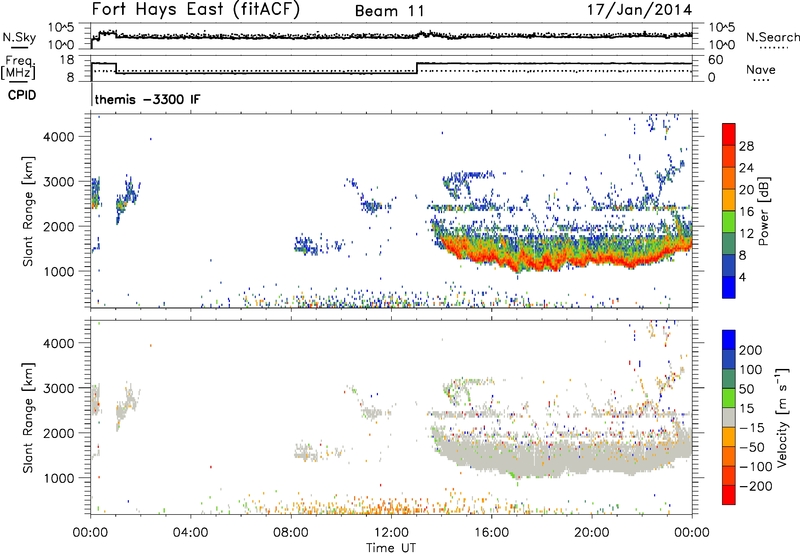Click the 'CPID' label
The image size is (800, 554).
[x=22, y=95]
